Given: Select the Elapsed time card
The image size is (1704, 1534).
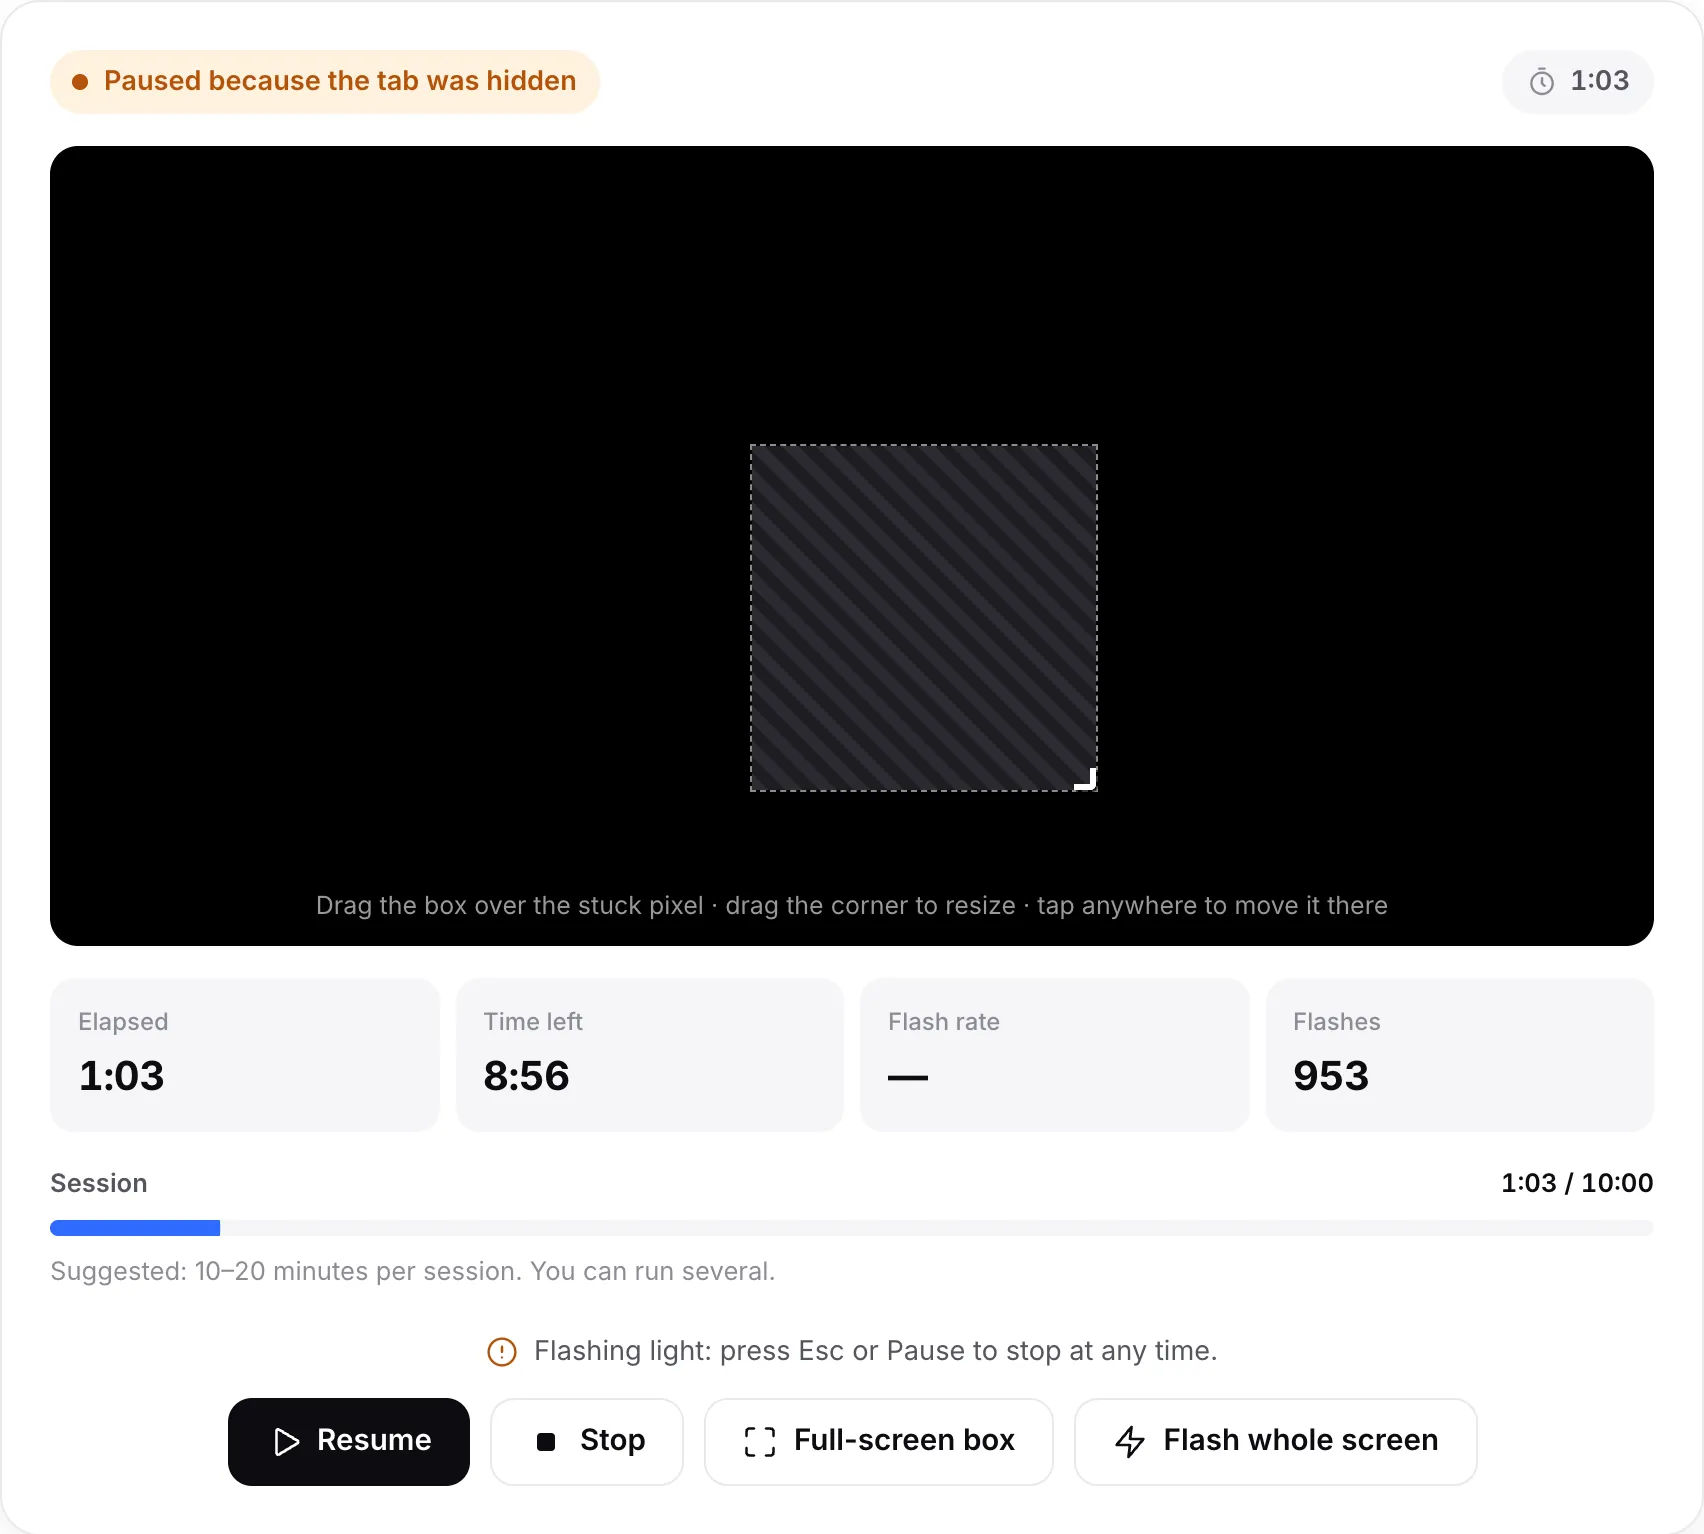Looking at the screenshot, I should (245, 1055).
